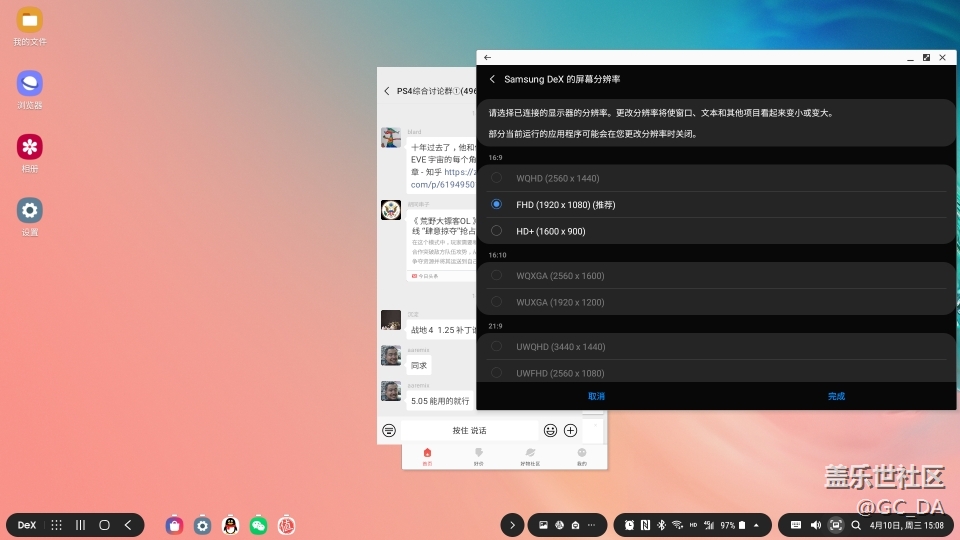The height and width of the screenshot is (540, 960).
Task: Click the emoji smiley in chat
Action: 550,430
